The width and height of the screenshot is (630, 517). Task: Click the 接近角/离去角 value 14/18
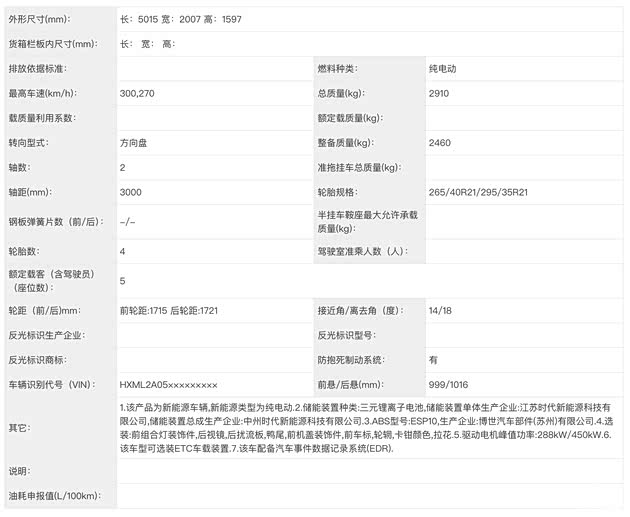coord(440,311)
